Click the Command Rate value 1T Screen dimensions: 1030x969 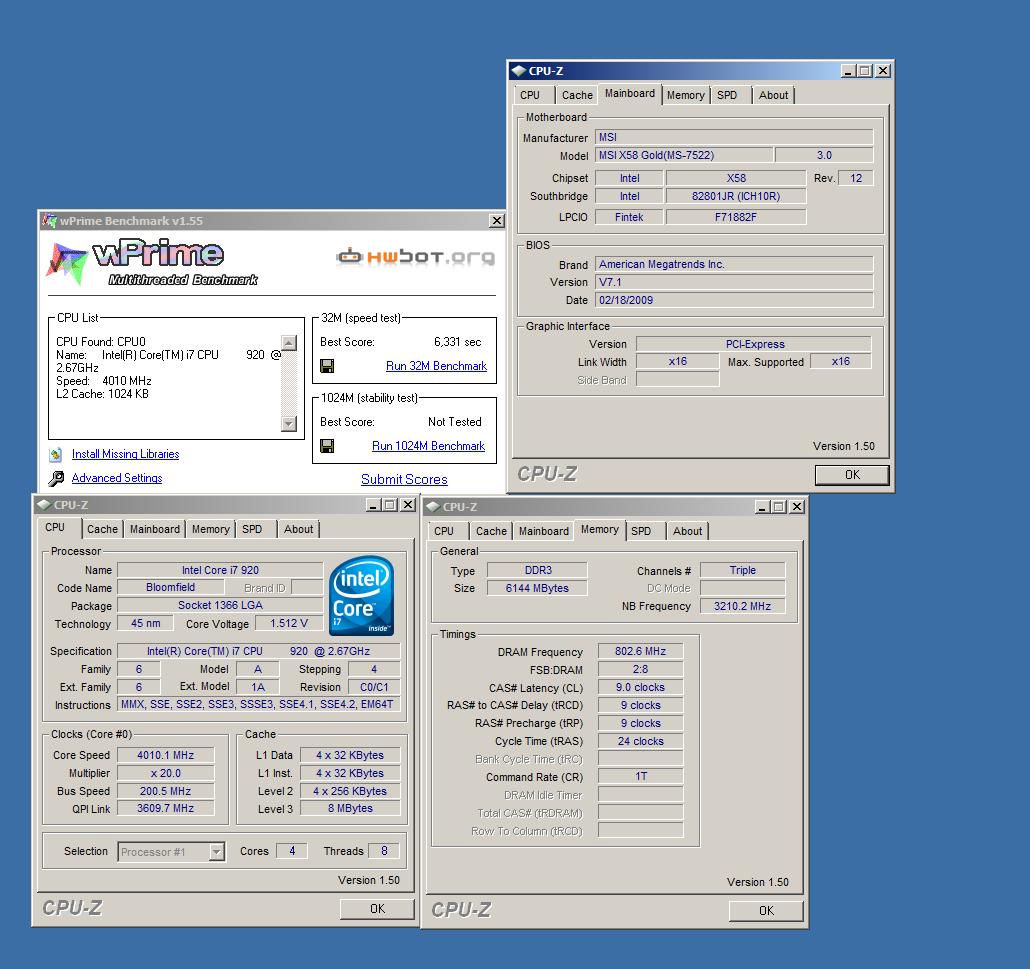640,777
